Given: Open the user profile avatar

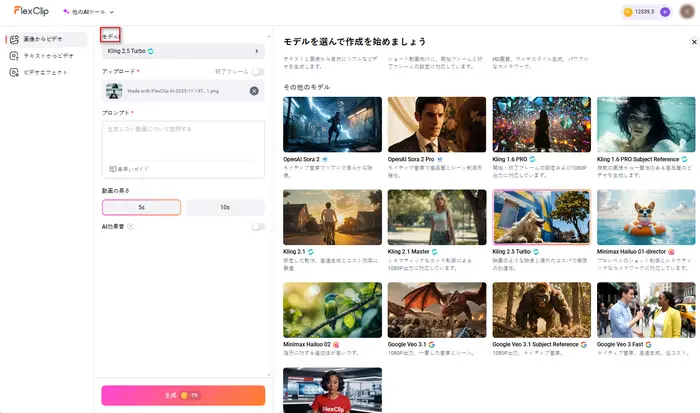Looking at the screenshot, I should pyautogui.click(x=686, y=12).
